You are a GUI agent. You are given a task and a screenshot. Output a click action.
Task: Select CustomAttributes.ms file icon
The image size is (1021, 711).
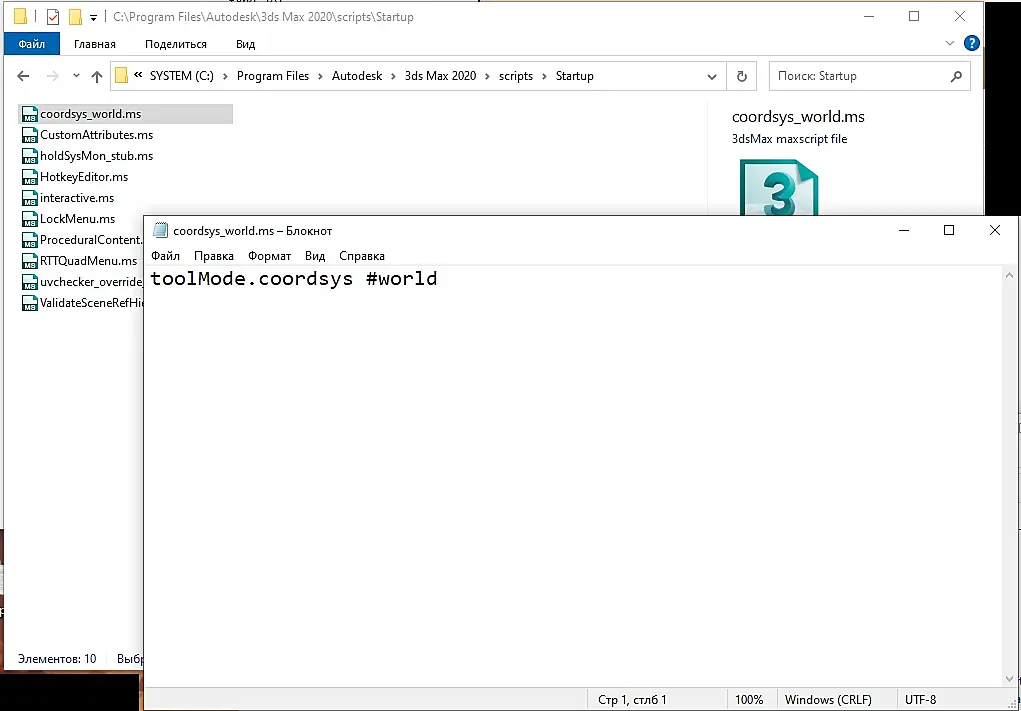point(29,135)
